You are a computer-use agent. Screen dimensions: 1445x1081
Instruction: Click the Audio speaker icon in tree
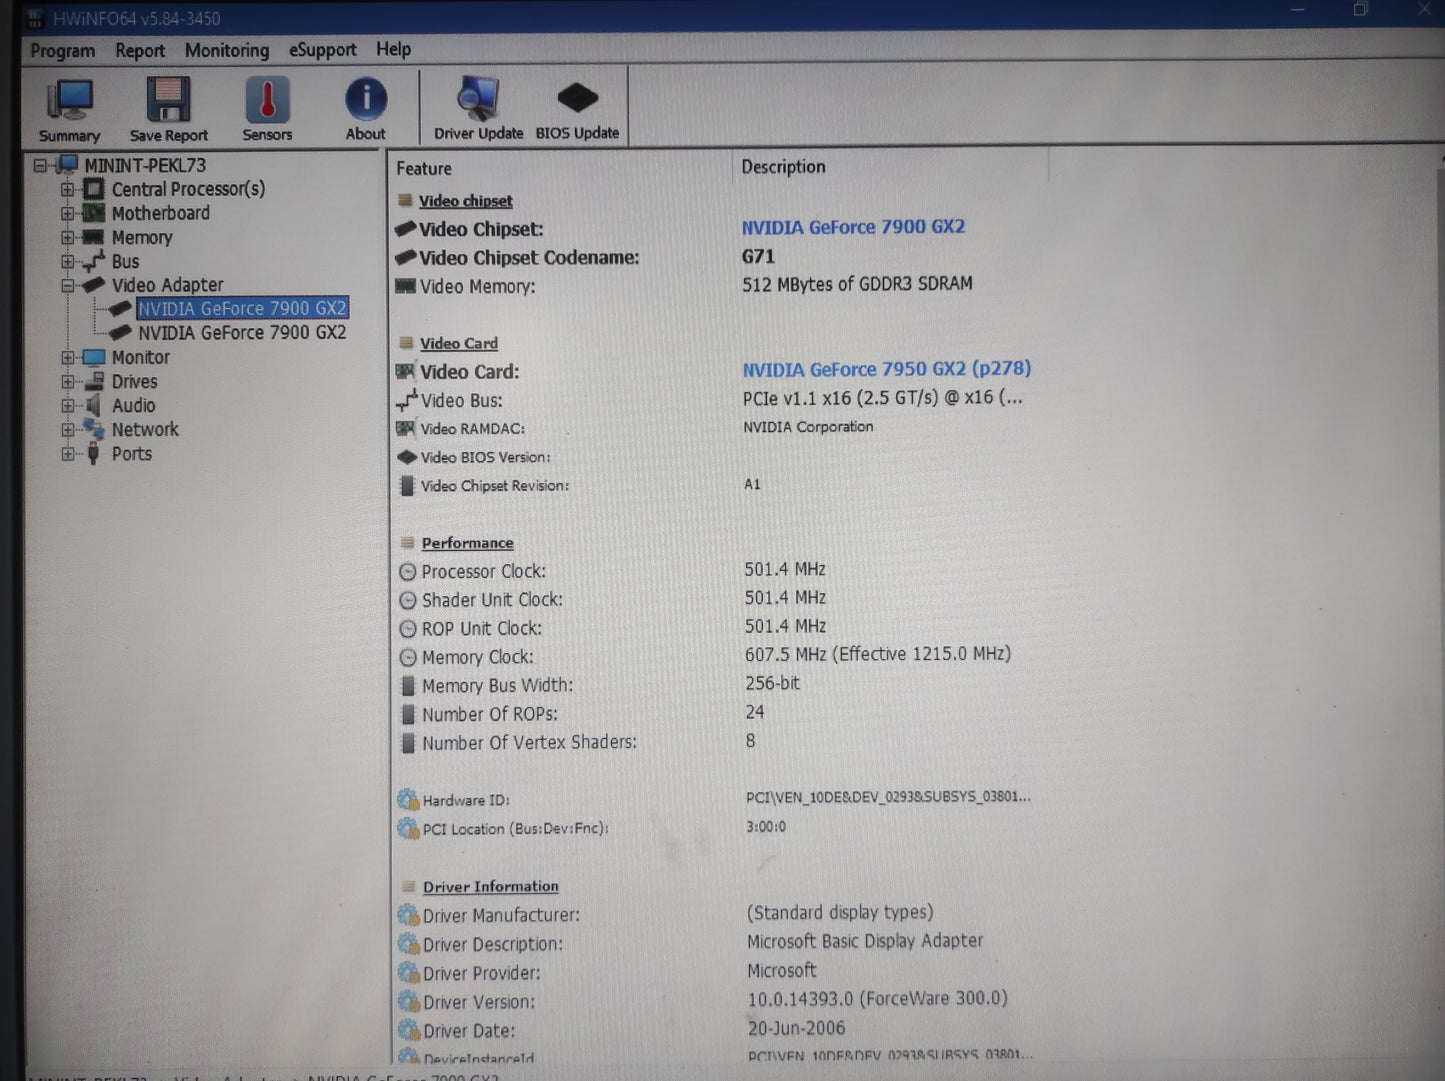pyautogui.click(x=91, y=405)
